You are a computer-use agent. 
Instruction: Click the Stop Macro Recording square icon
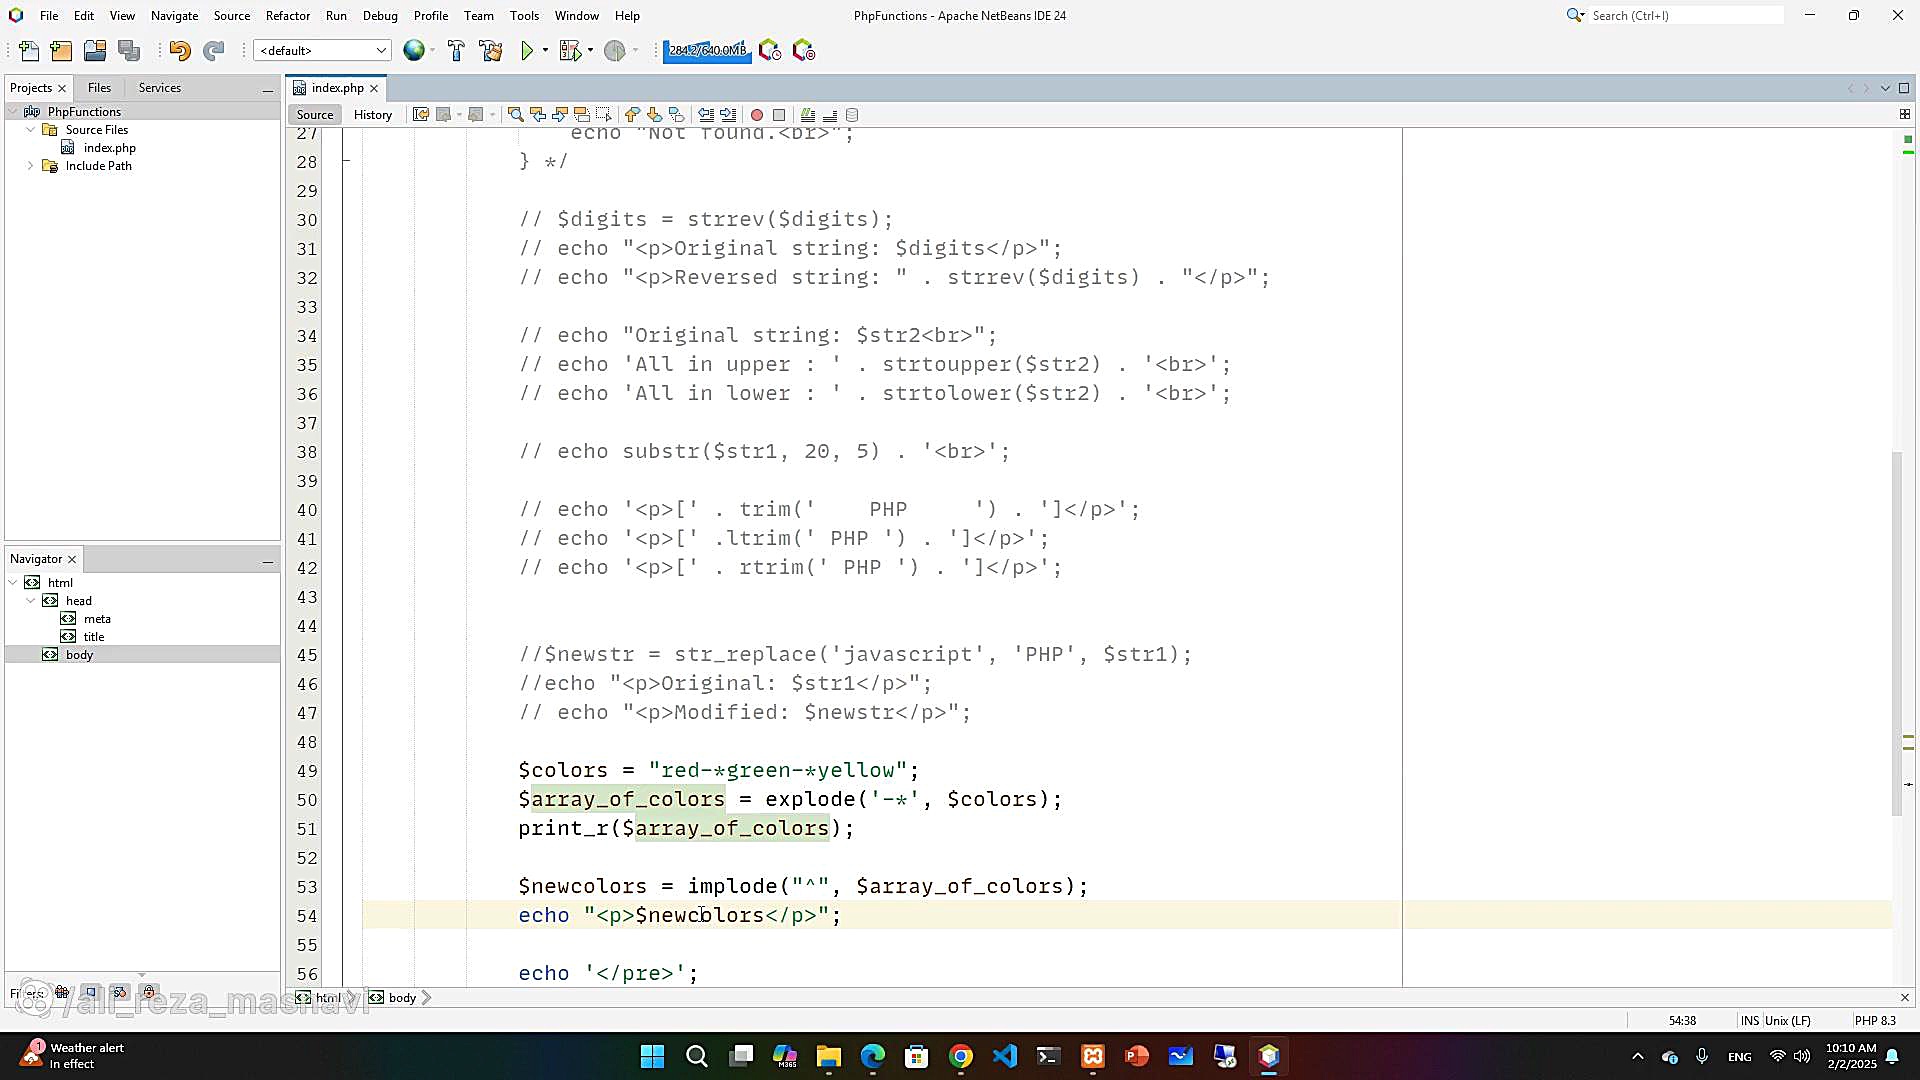779,115
